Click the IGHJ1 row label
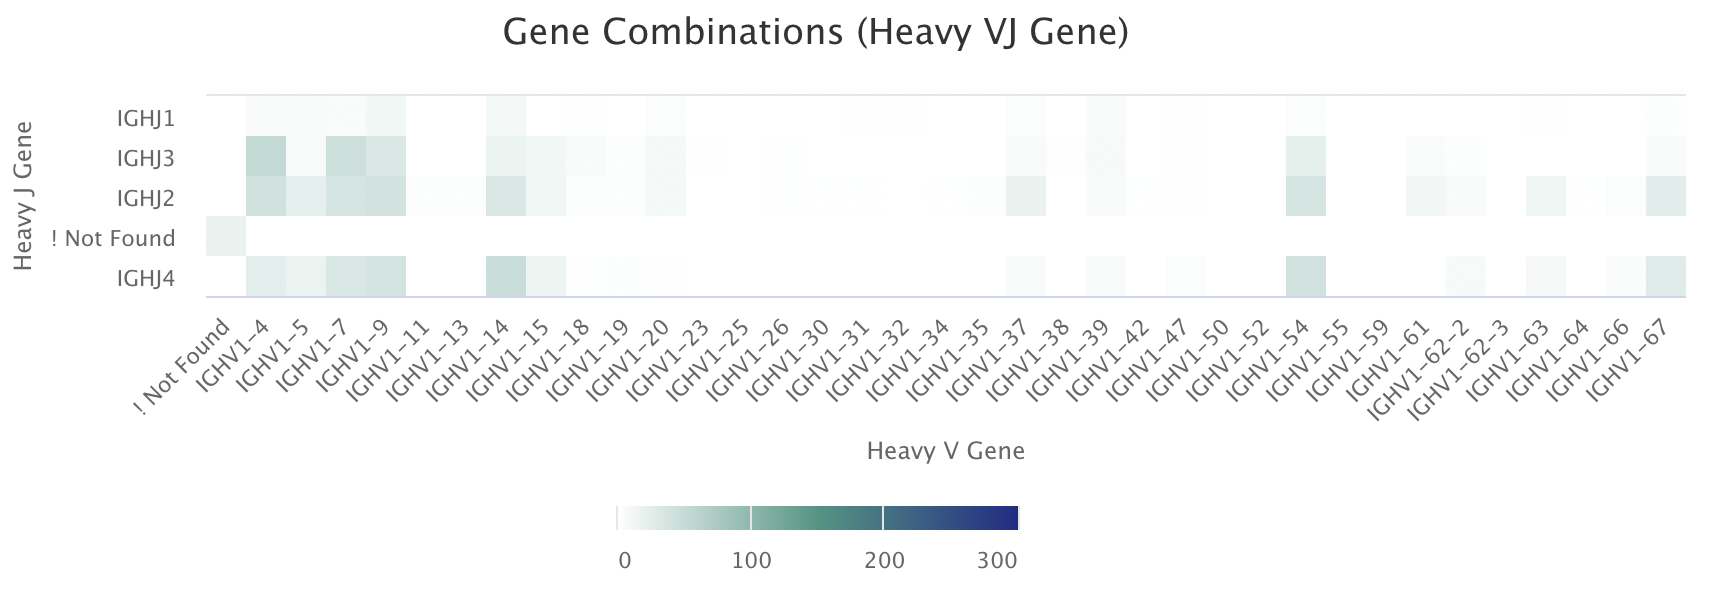The image size is (1726, 600). tap(145, 118)
